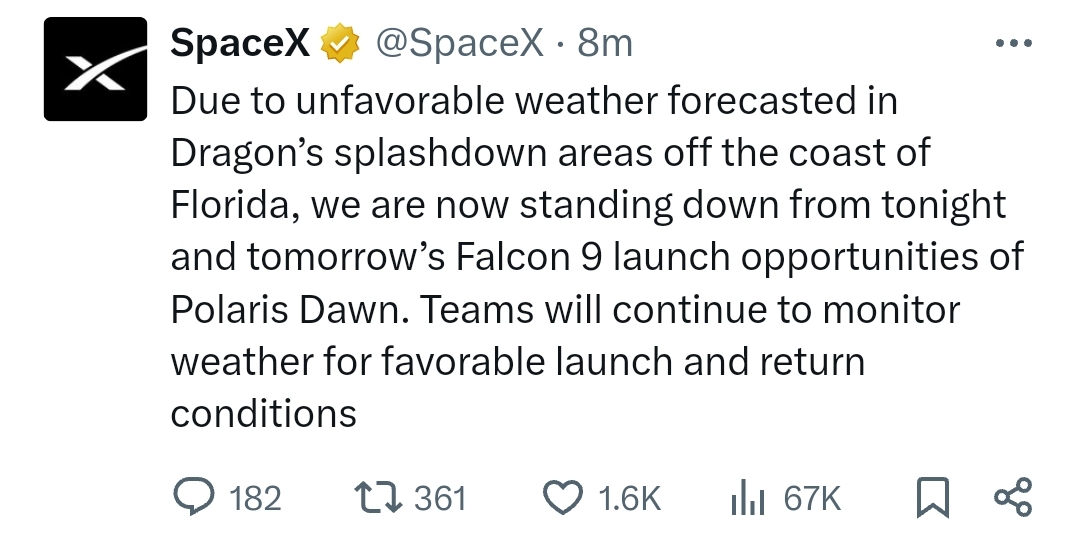Click the 1.6K likes count
The image size is (1080, 546).
[630, 498]
